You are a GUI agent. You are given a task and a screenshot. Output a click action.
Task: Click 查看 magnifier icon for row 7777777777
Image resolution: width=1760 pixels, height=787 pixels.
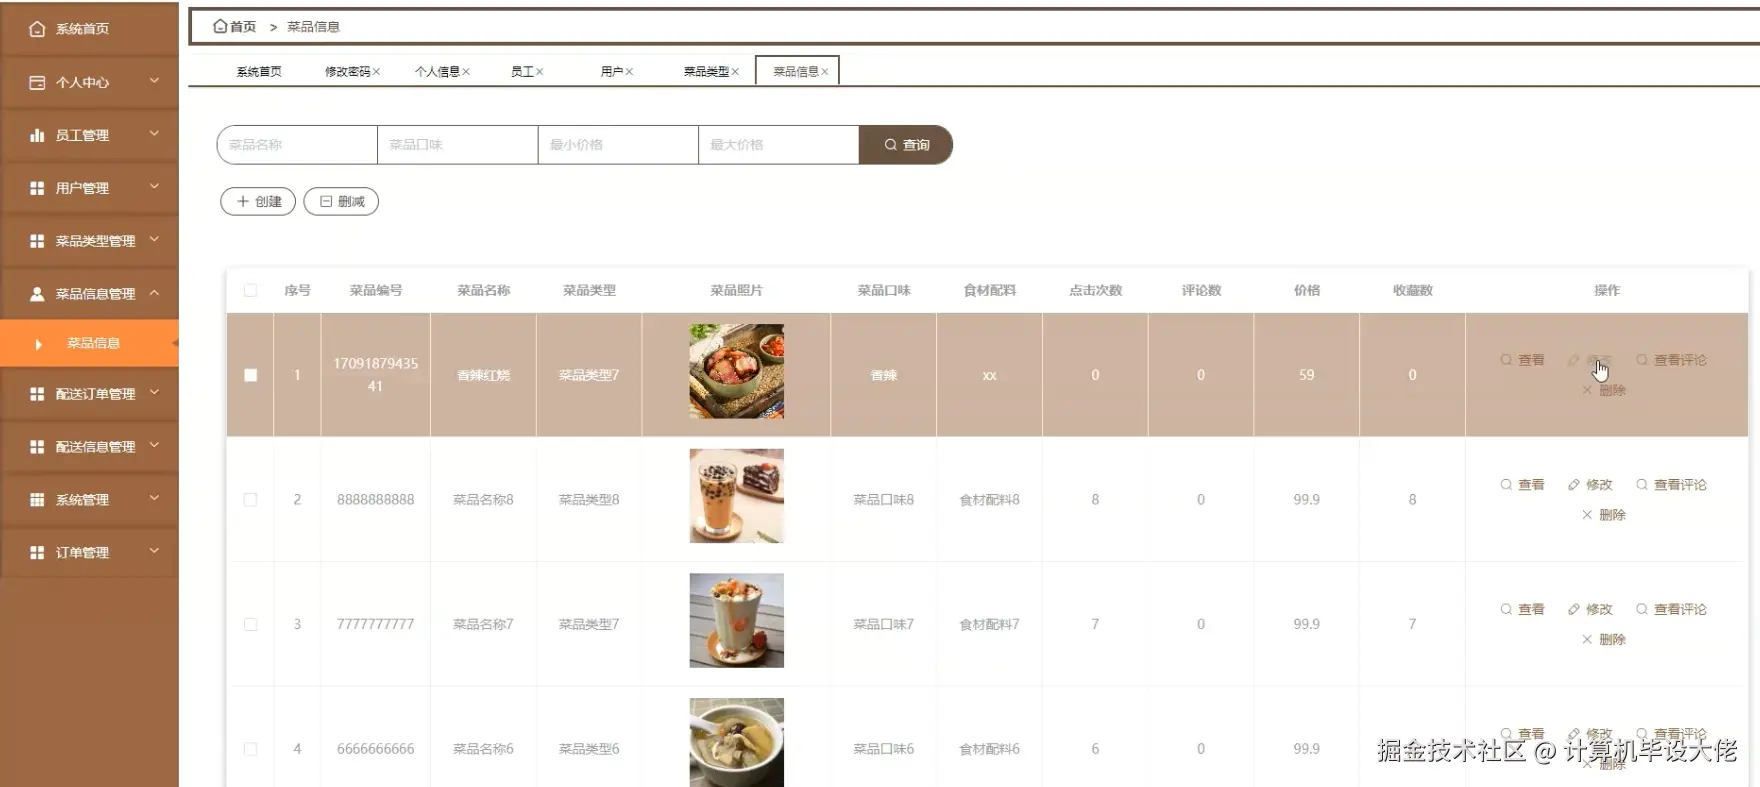click(1506, 610)
